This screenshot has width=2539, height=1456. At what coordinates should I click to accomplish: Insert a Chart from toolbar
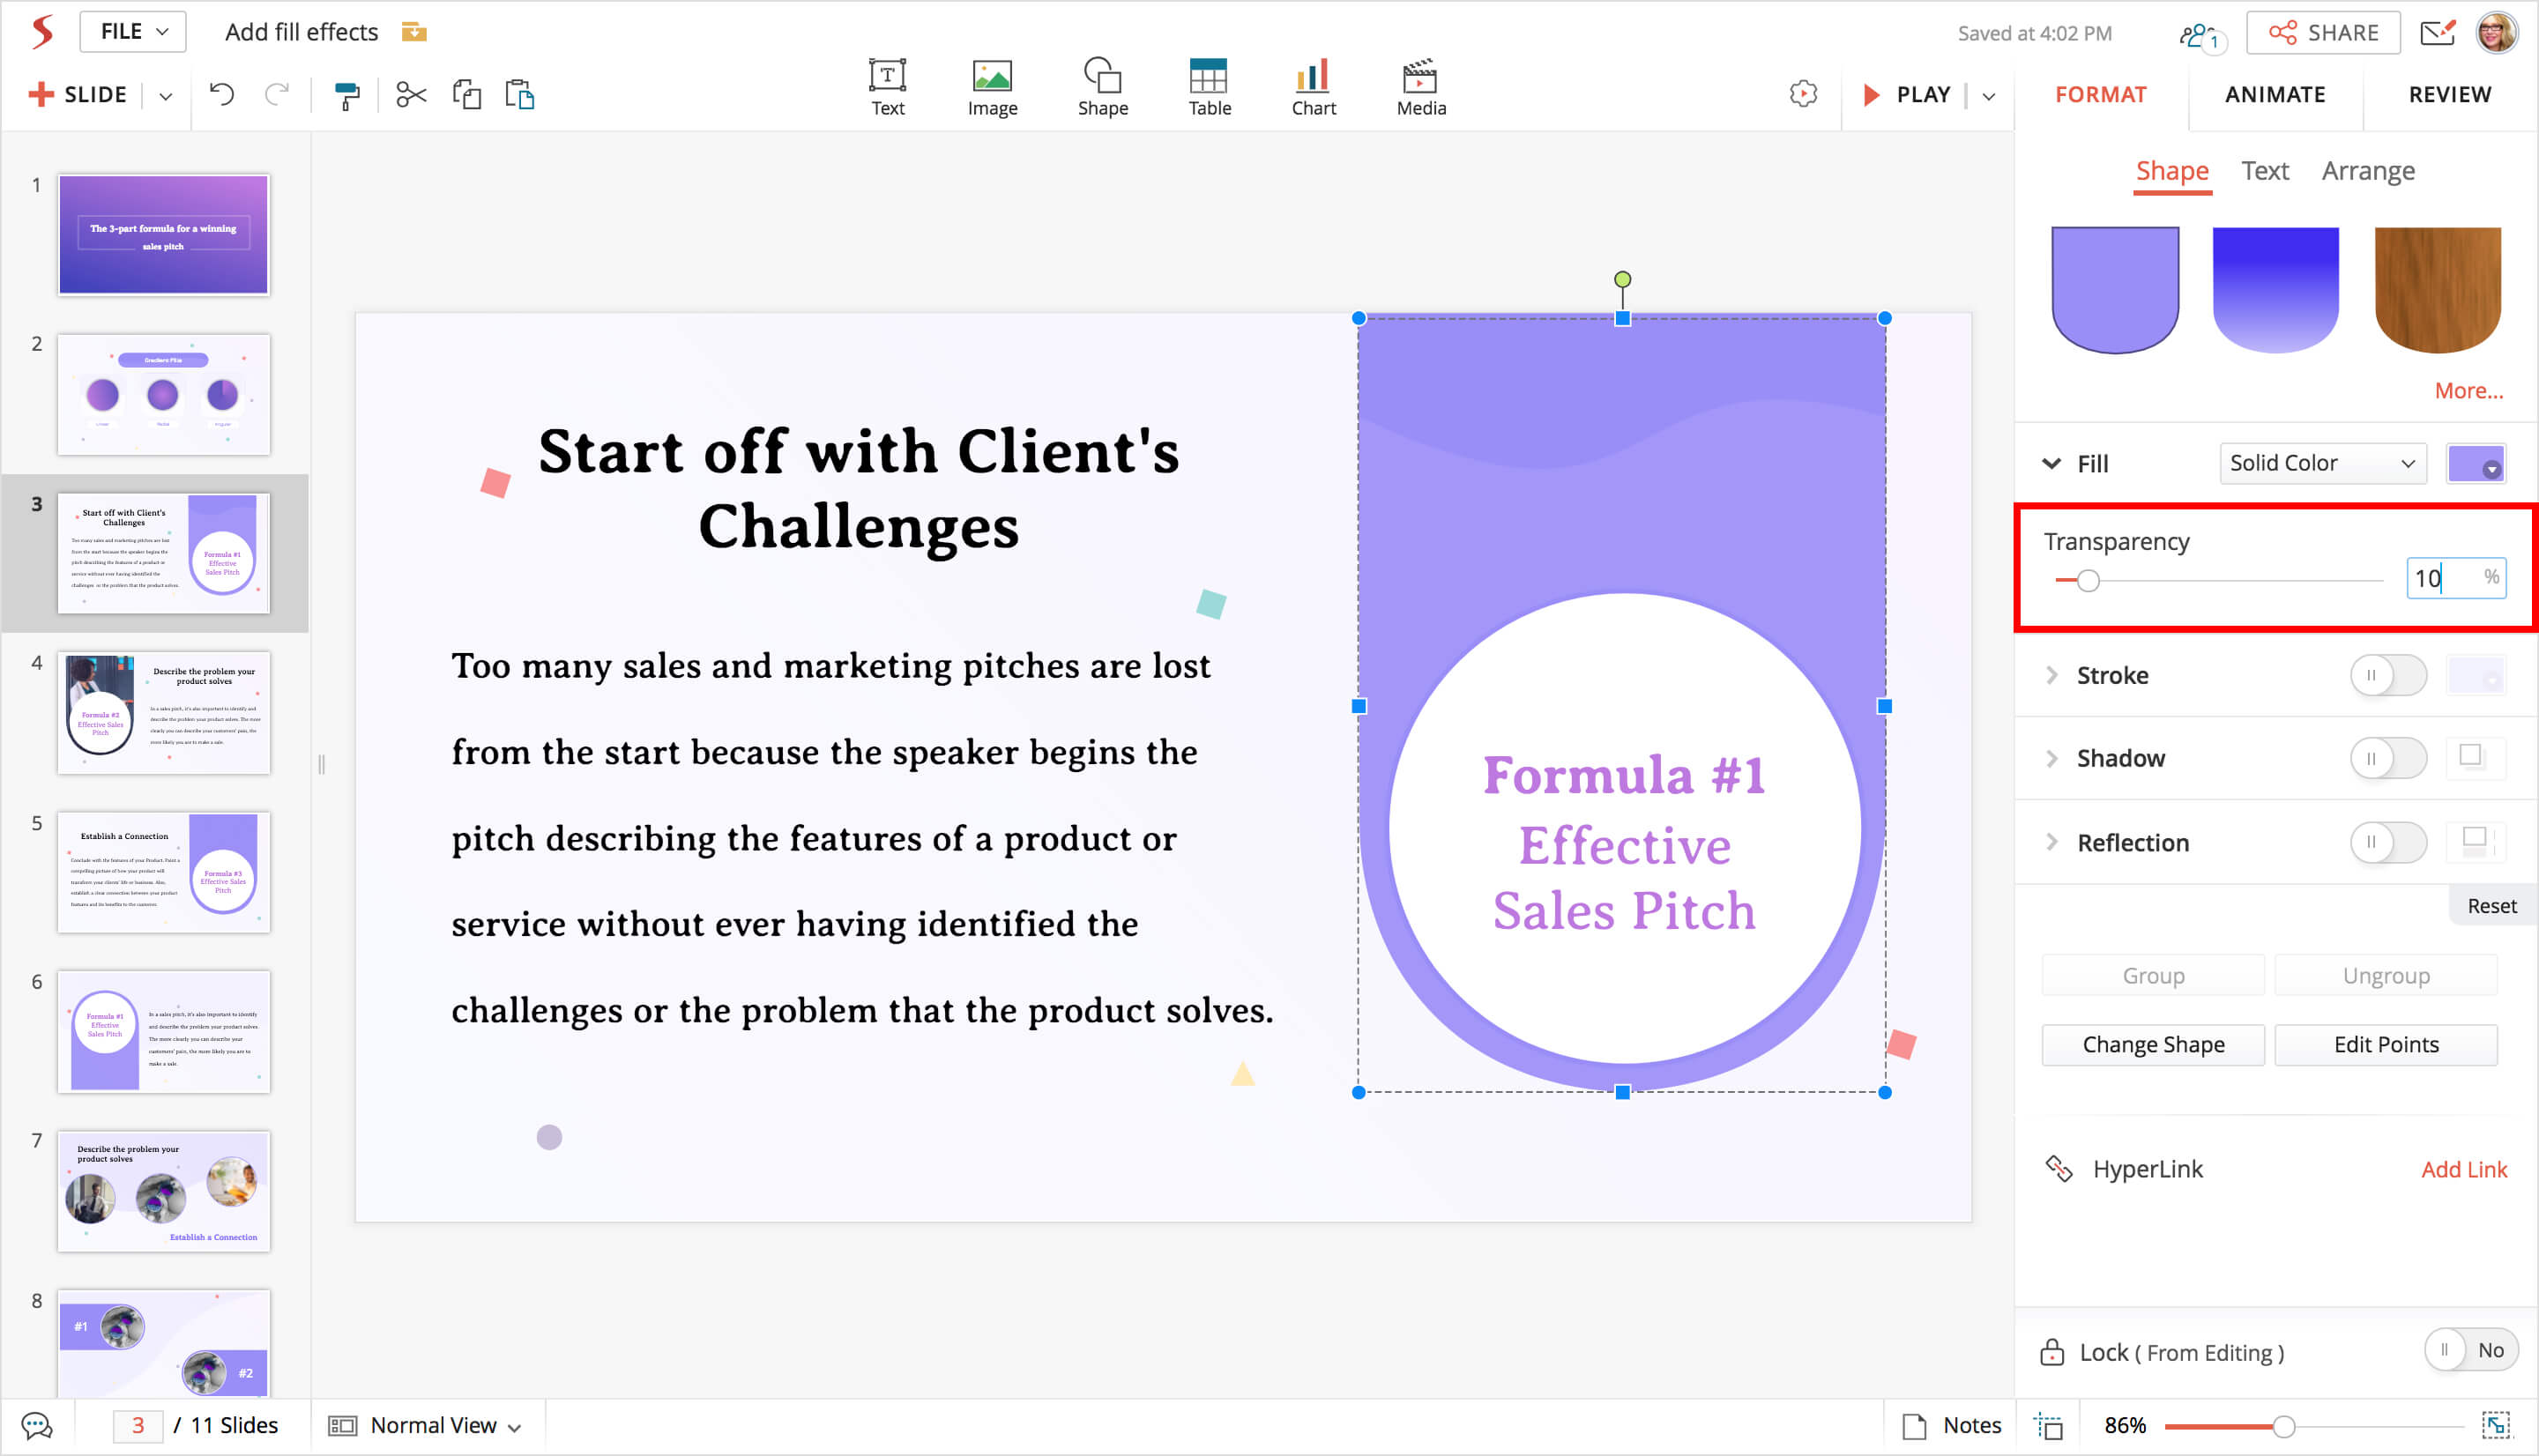1312,87
